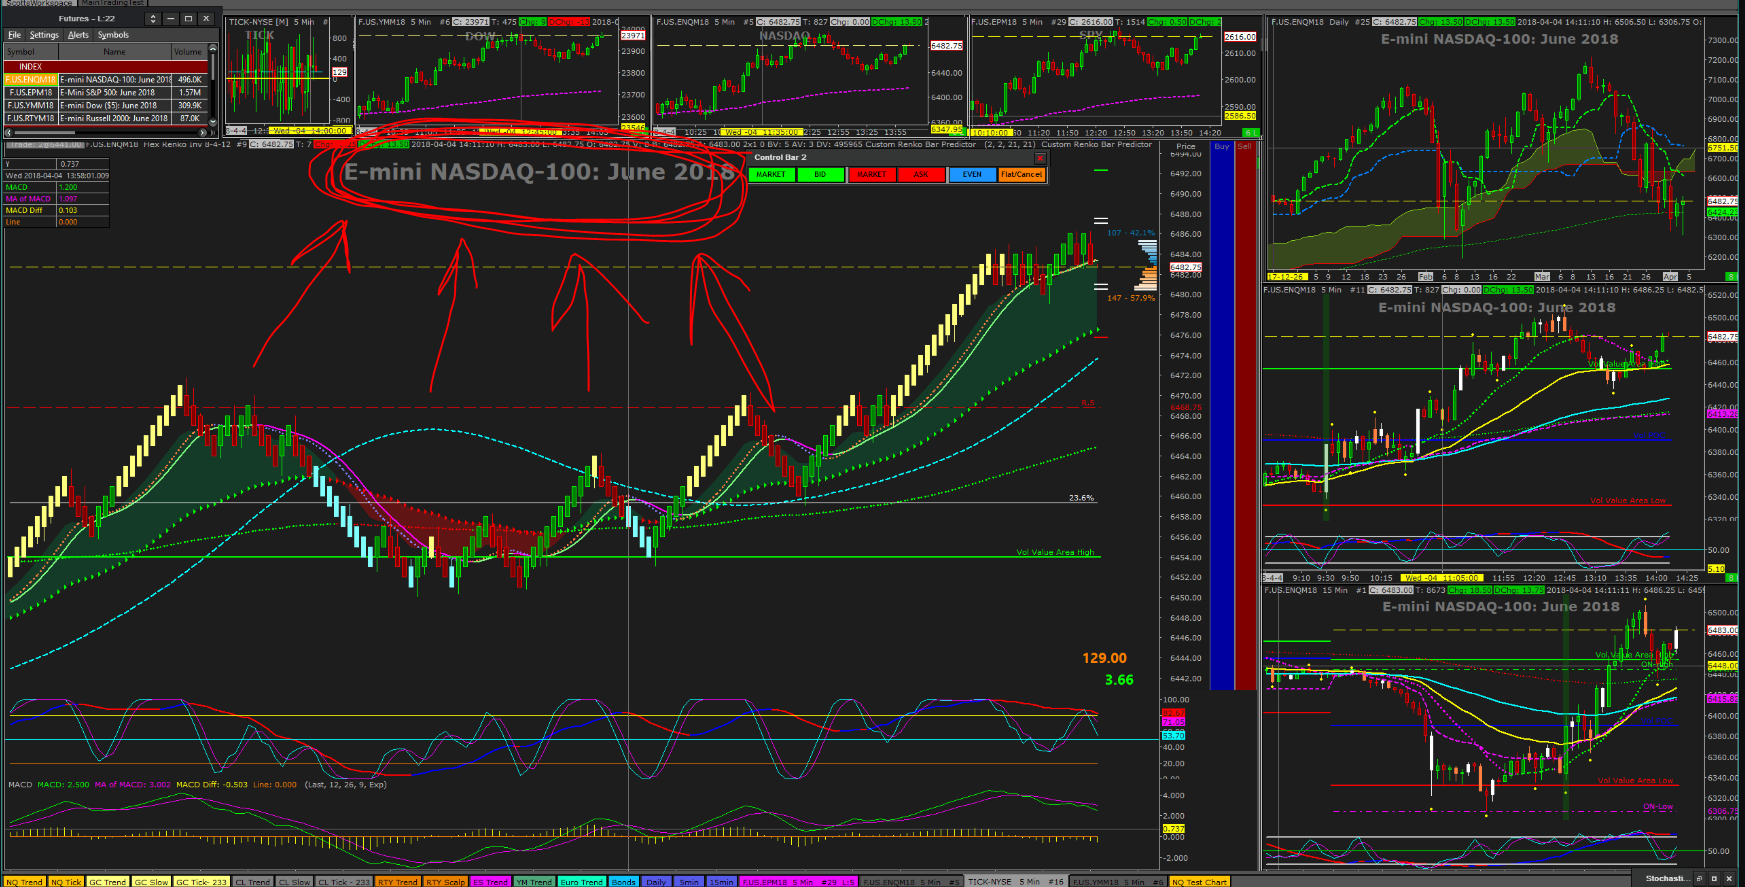Switch to the TICK-NYSE 5 Min tab
This screenshot has height=887, width=1745.
tap(1016, 882)
